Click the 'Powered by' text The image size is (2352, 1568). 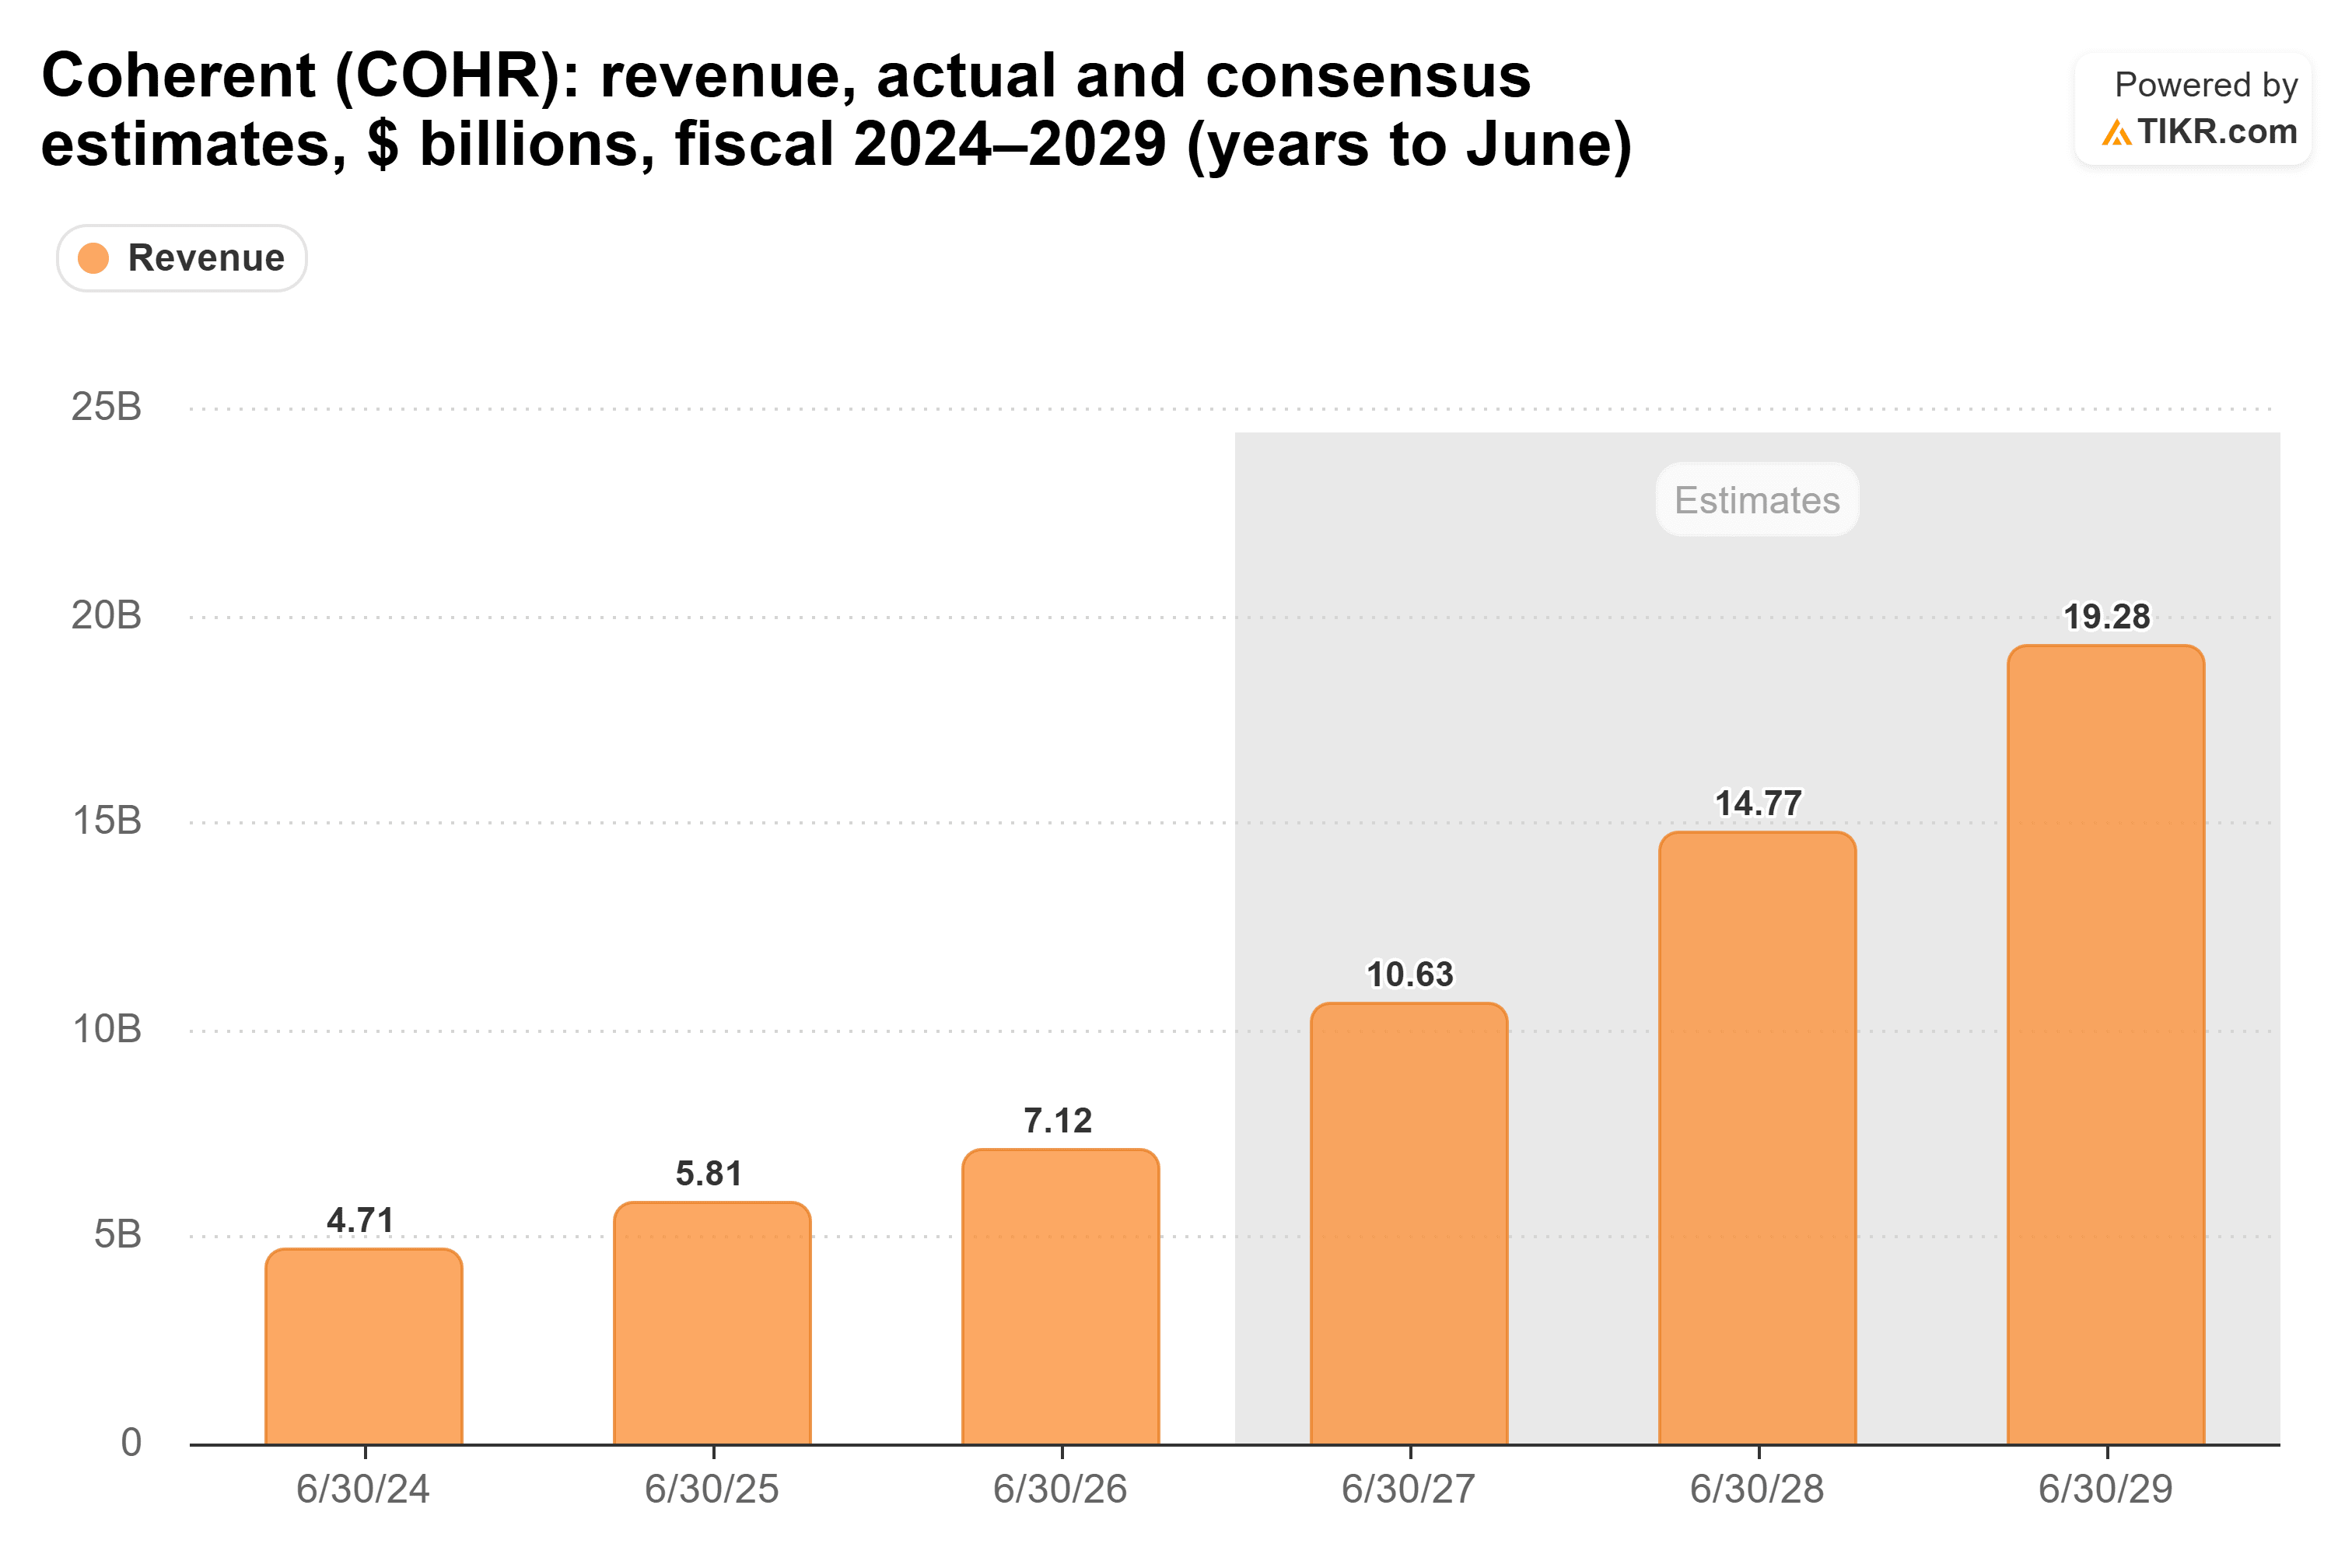tap(2206, 85)
